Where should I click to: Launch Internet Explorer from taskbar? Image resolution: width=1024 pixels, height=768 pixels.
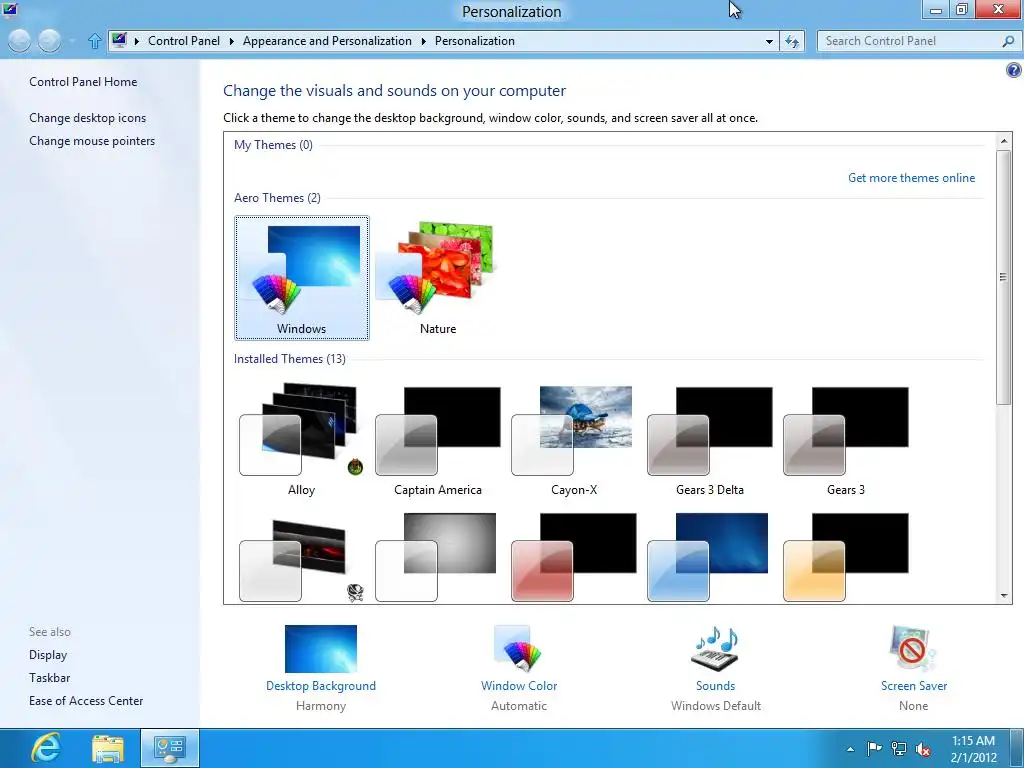pyautogui.click(x=45, y=748)
